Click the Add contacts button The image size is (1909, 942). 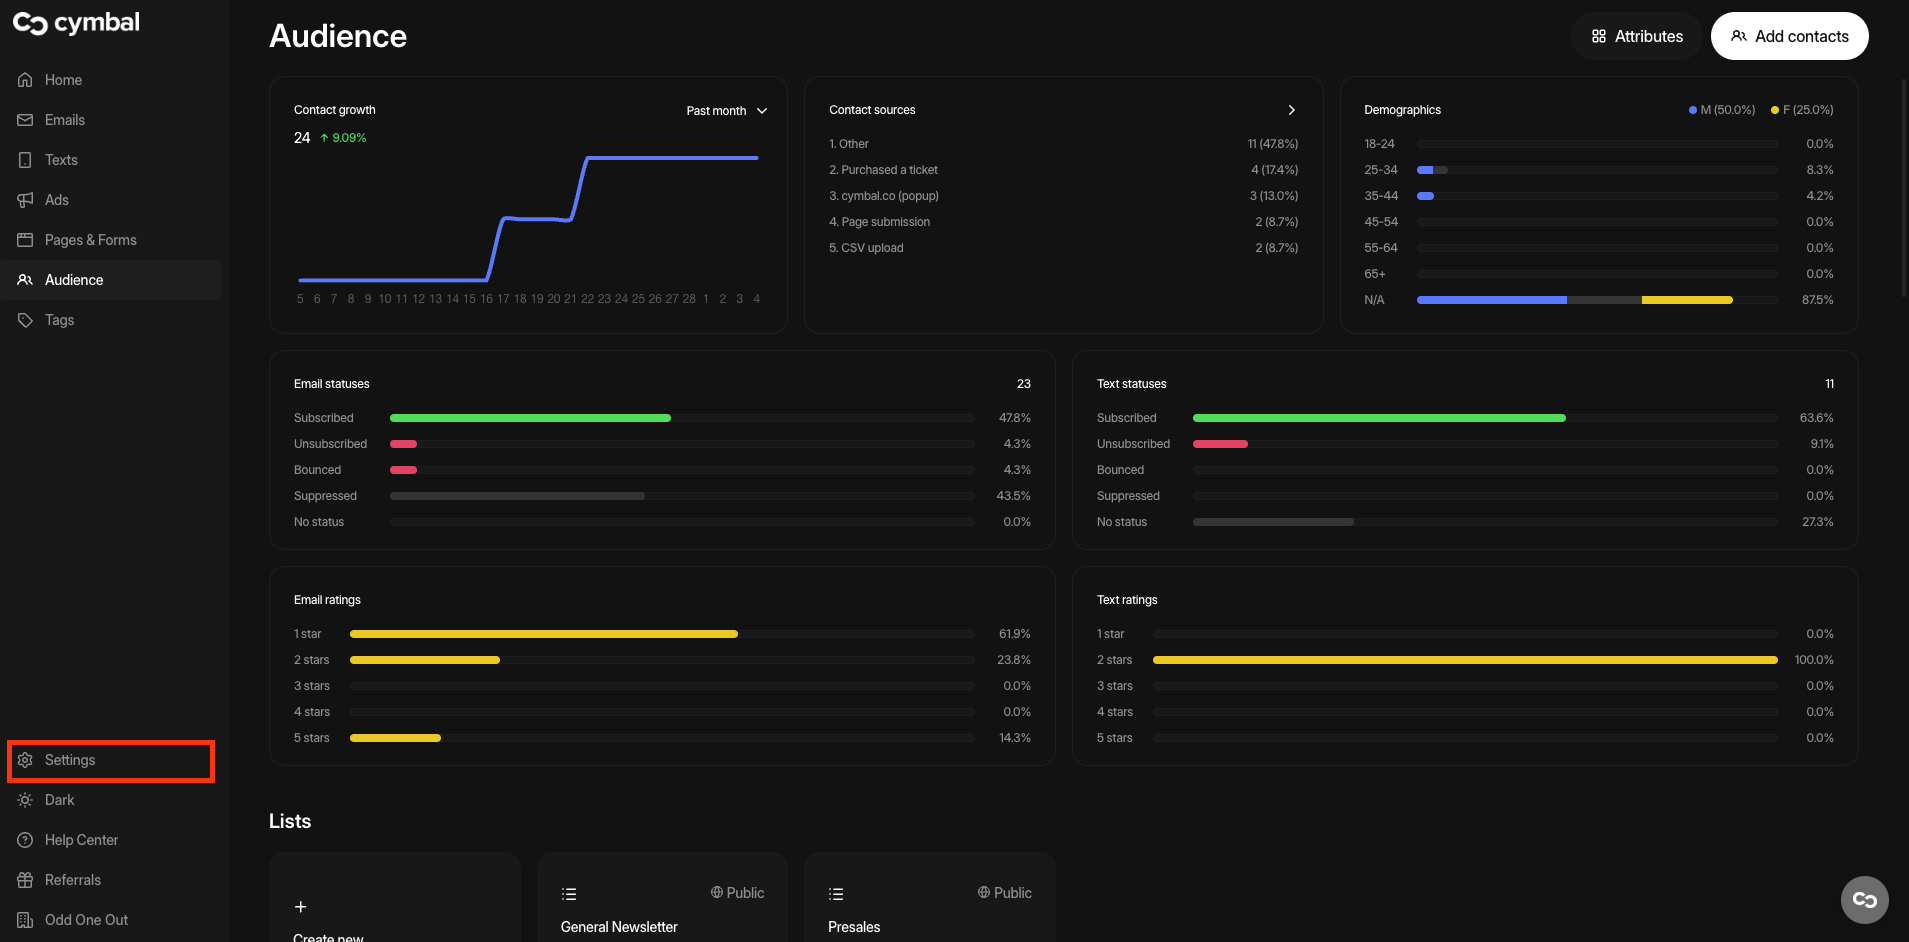(1789, 36)
